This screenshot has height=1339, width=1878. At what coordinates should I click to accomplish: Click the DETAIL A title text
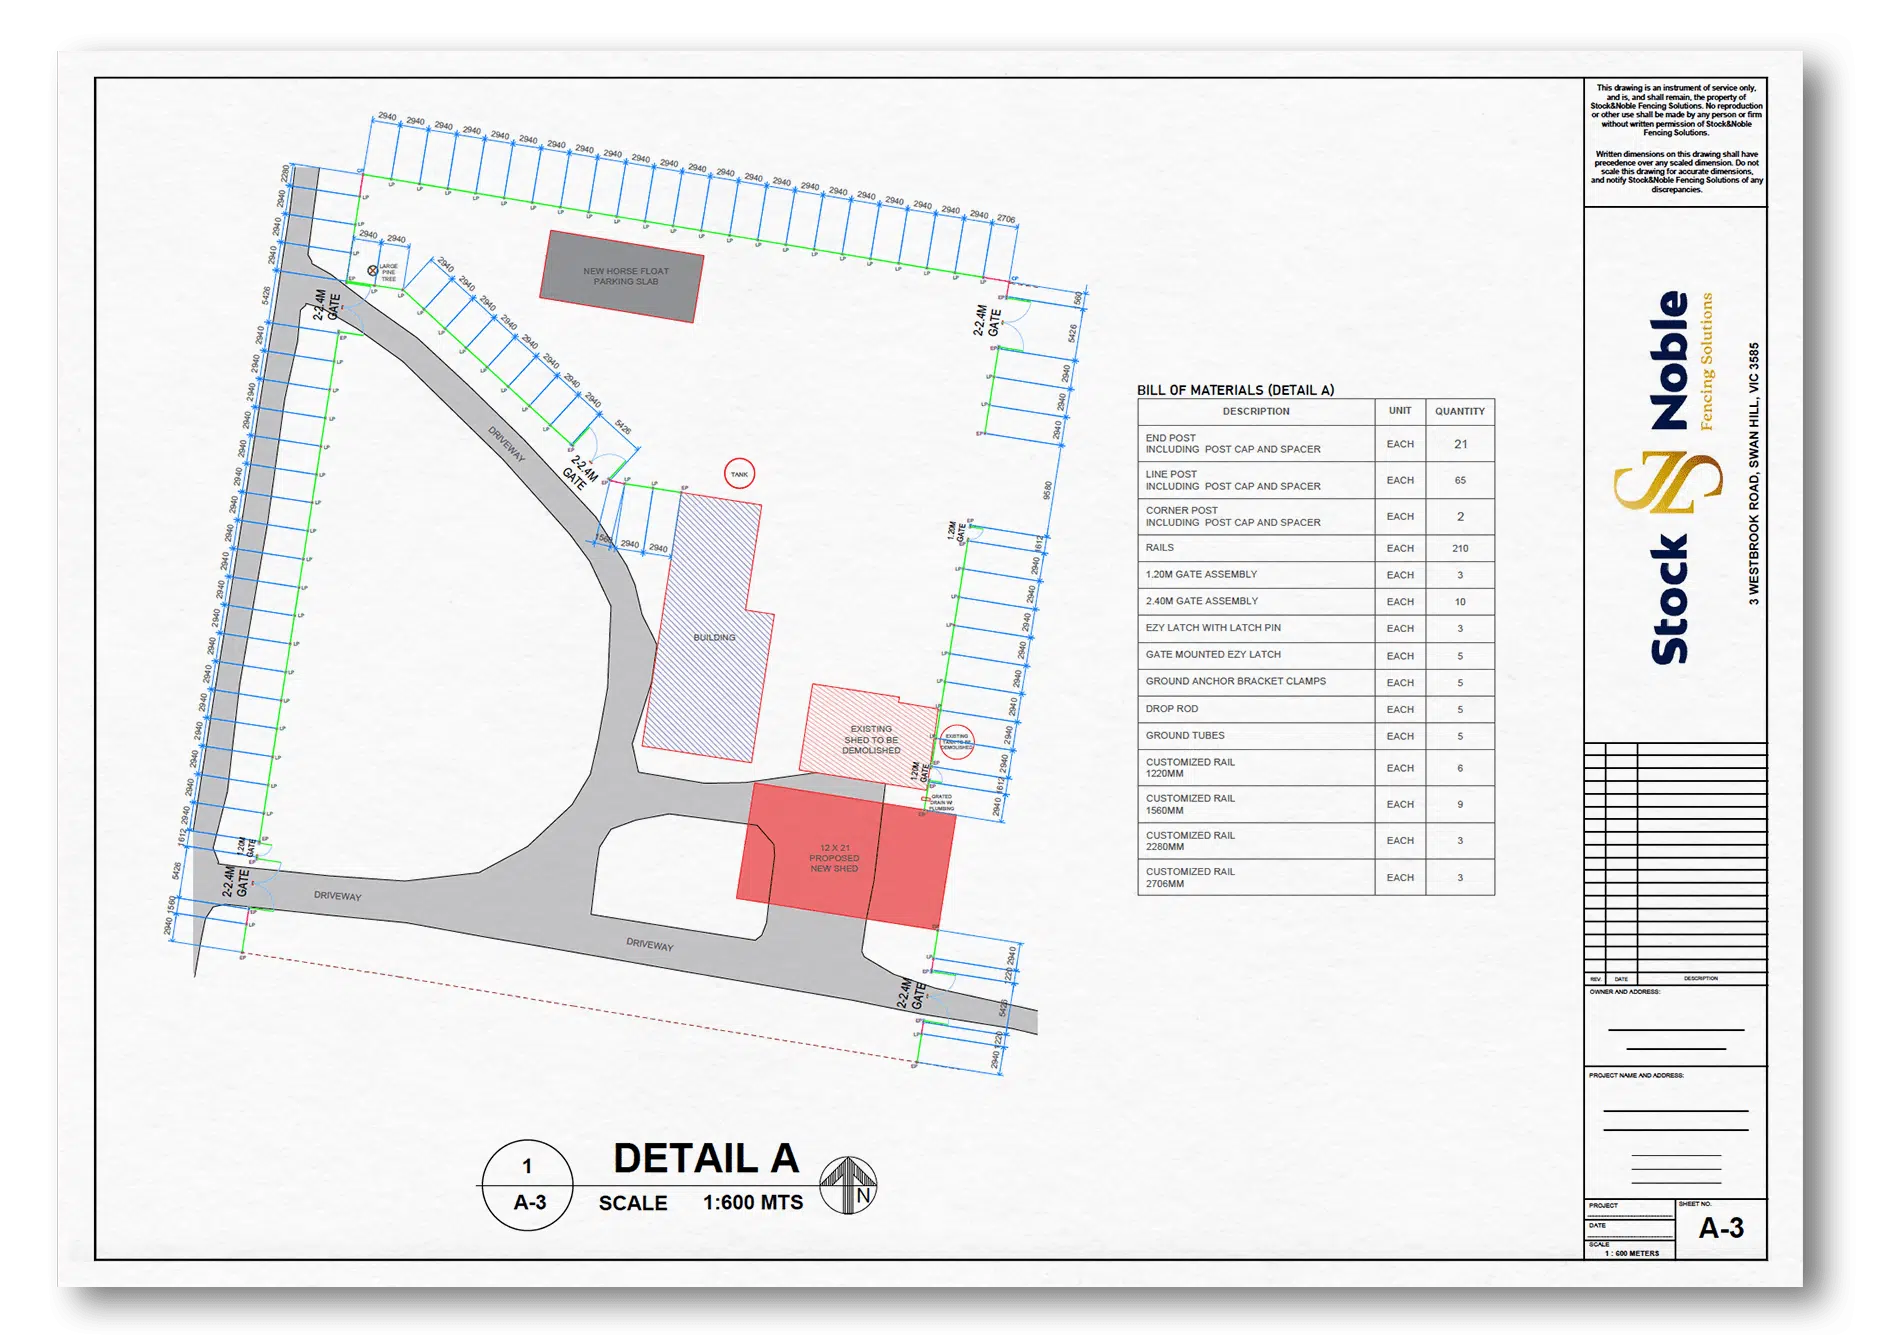point(705,1159)
